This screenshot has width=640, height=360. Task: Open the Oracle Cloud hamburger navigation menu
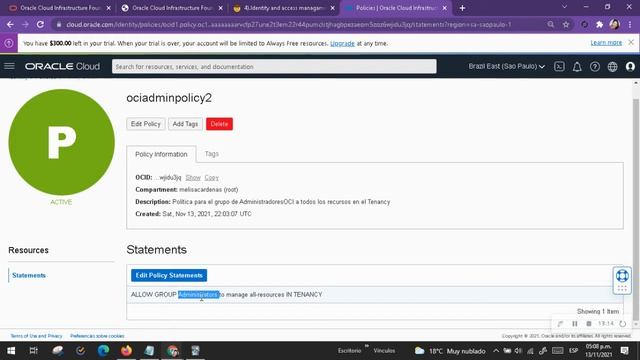point(9,66)
